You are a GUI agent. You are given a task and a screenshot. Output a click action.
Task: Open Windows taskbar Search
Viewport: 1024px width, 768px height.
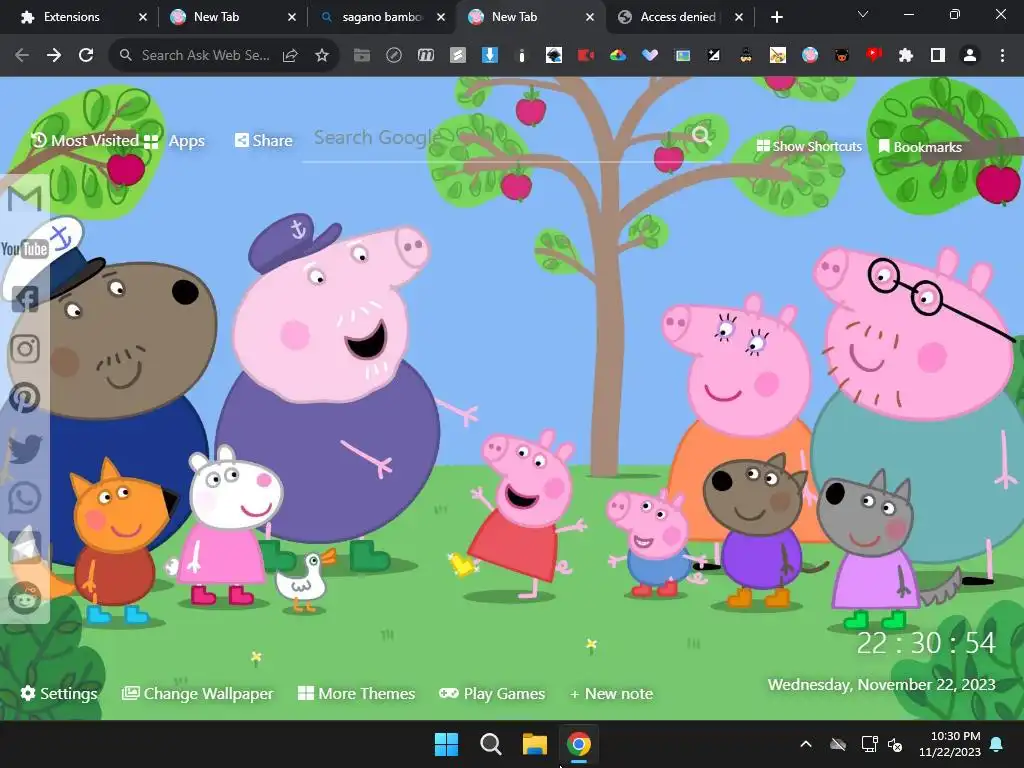[490, 744]
